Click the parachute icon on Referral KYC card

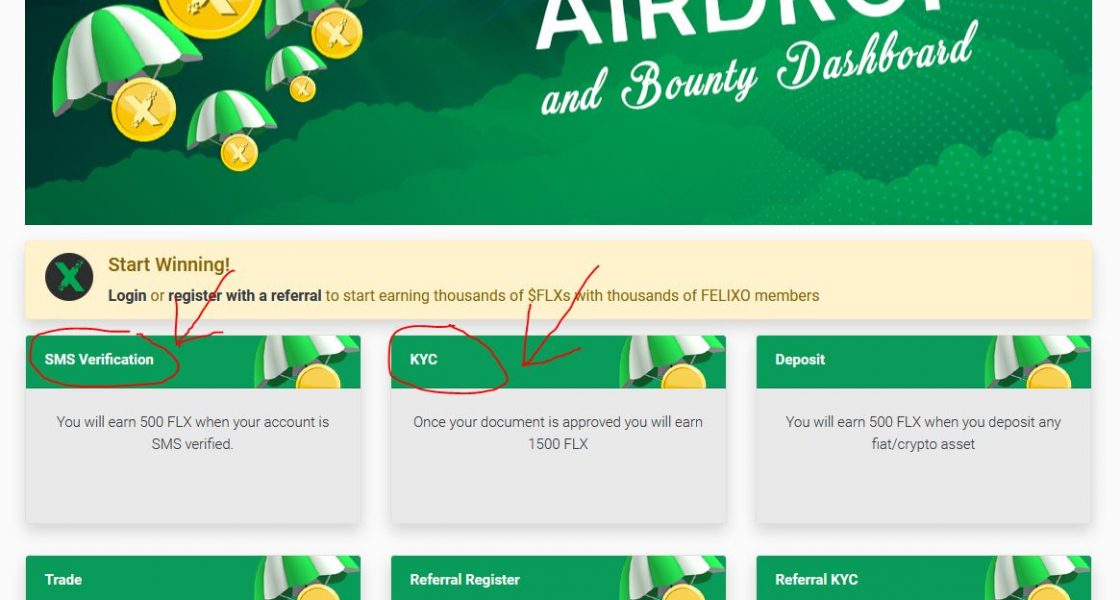point(1038,578)
